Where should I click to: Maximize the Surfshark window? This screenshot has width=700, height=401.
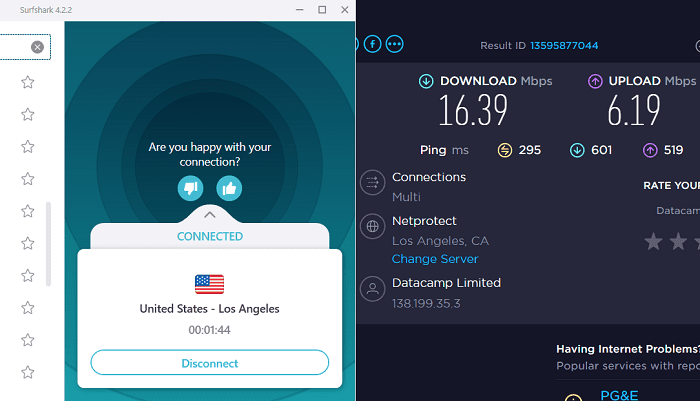click(322, 9)
